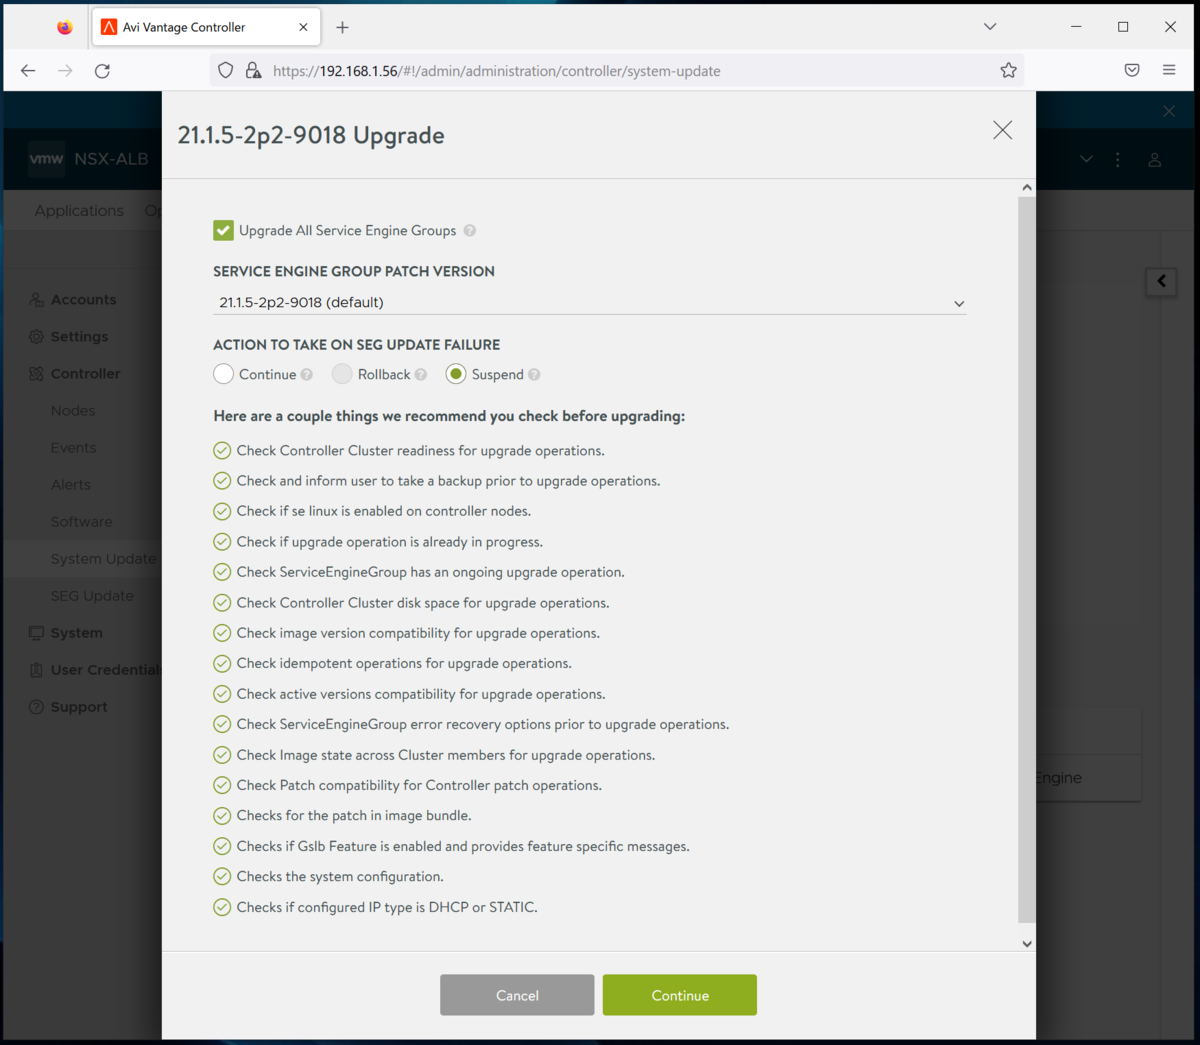Open System in the sidebar
Image resolution: width=1200 pixels, height=1045 pixels.
pos(76,633)
